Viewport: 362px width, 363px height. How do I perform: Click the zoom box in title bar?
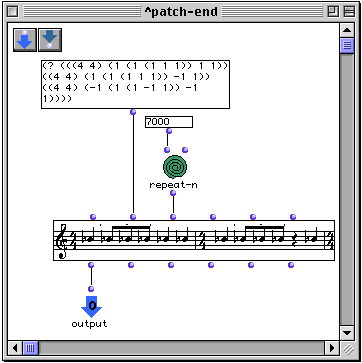coord(333,12)
